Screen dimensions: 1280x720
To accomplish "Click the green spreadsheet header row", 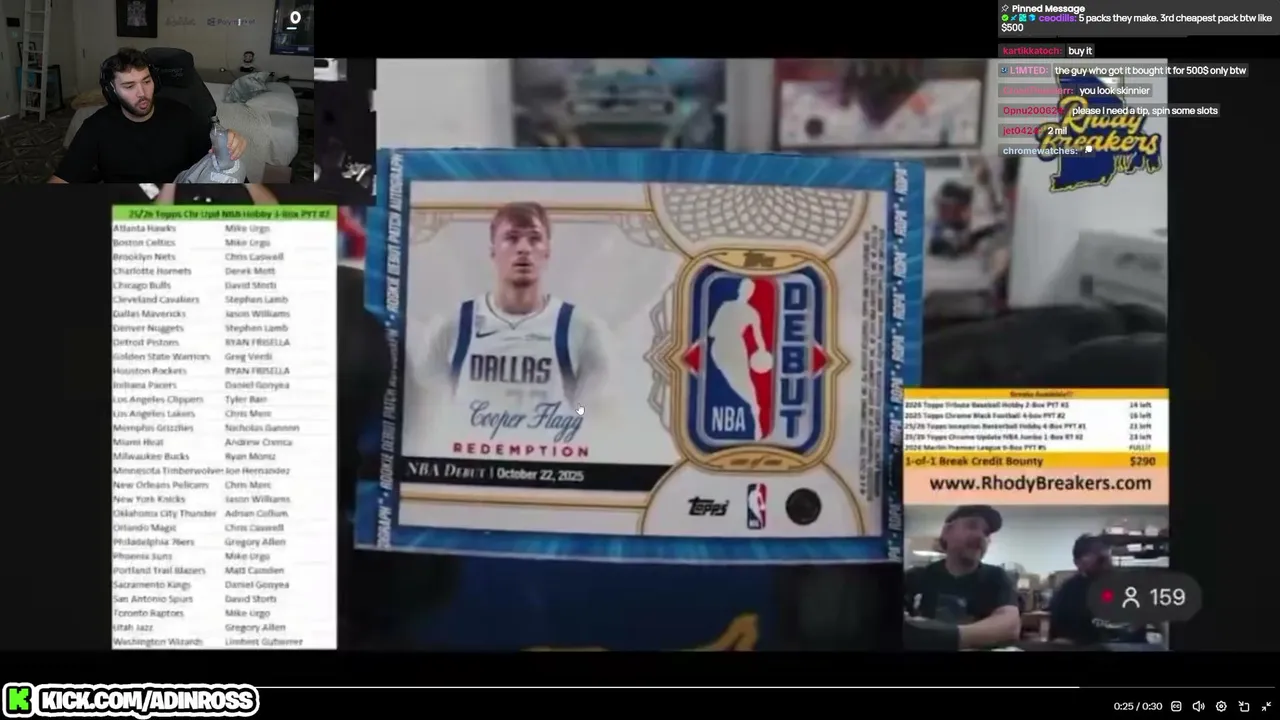I will pyautogui.click(x=224, y=213).
